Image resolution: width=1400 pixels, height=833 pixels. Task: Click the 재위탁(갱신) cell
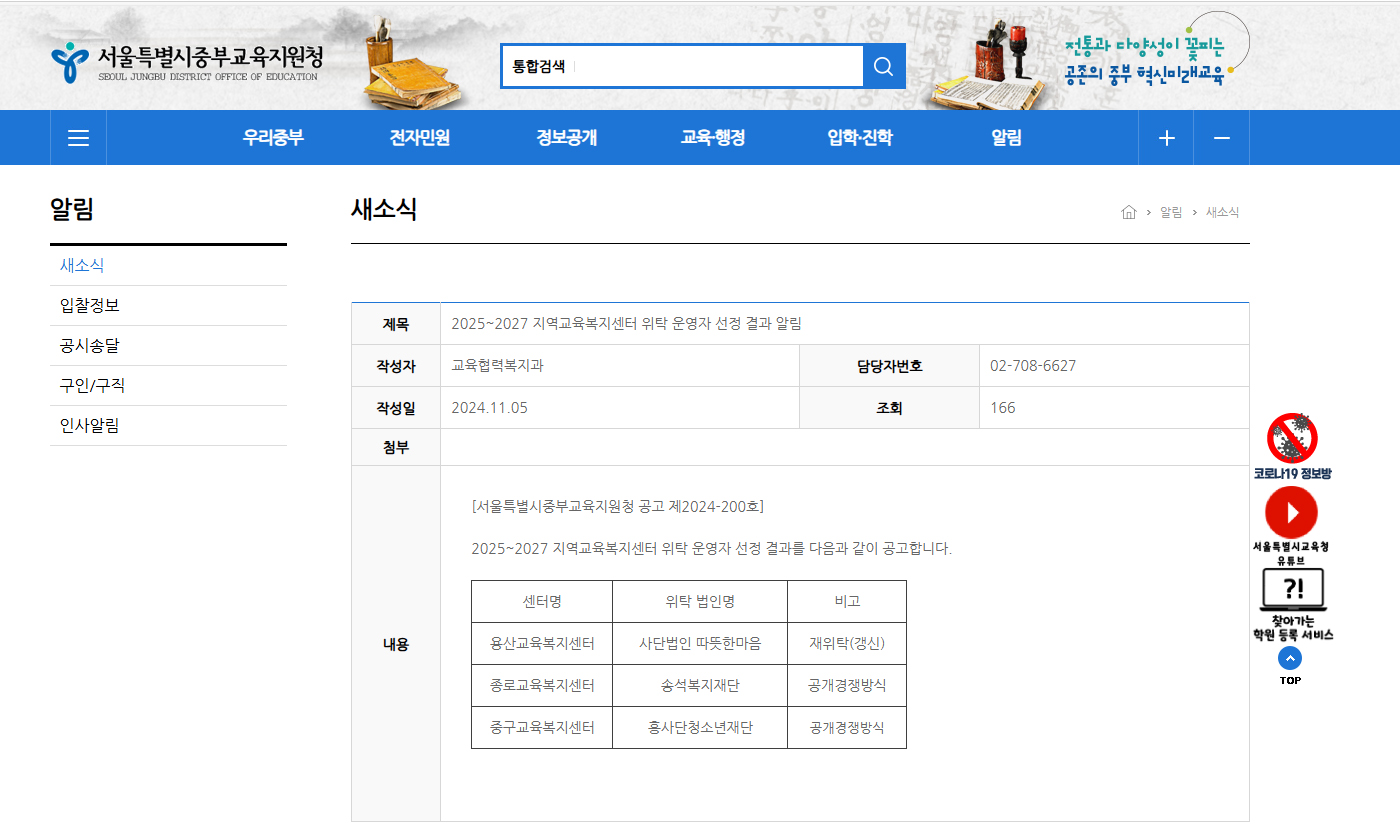click(847, 644)
